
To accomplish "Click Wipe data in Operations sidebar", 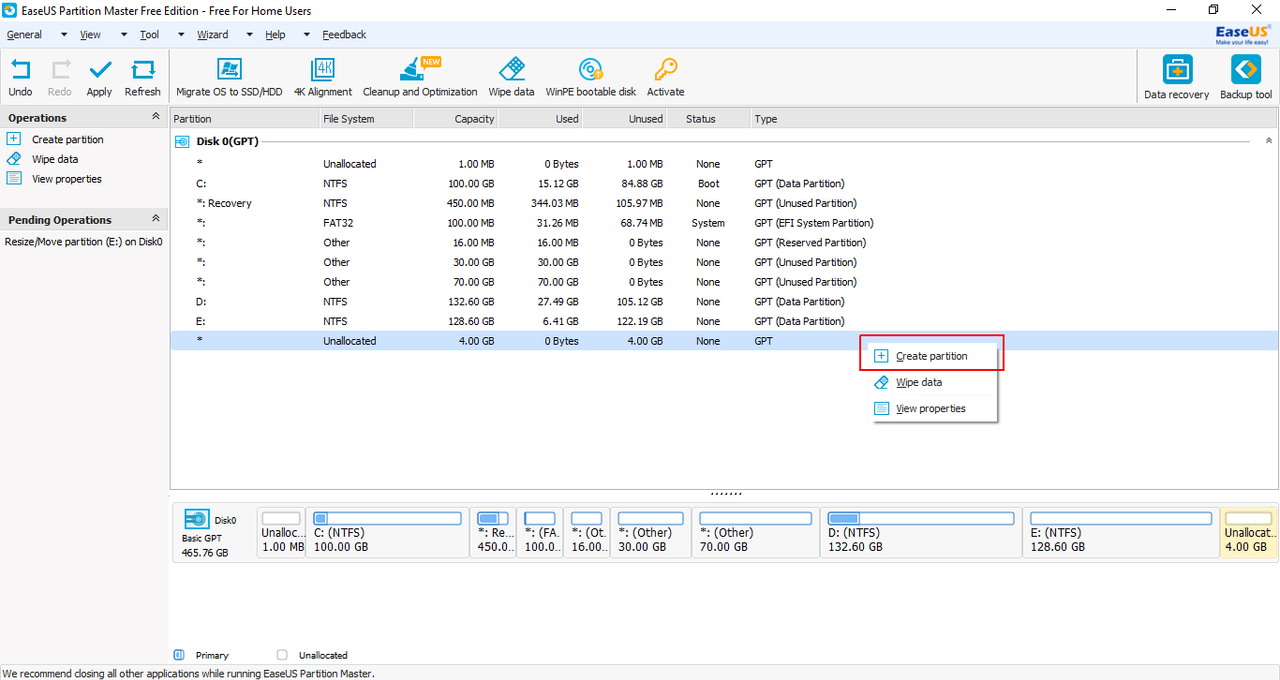I will (x=54, y=159).
